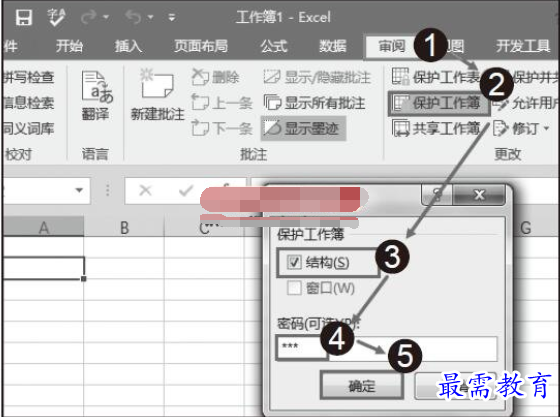Open 同义词库 thesaurus
The width and height of the screenshot is (560, 417).
pyautogui.click(x=29, y=129)
